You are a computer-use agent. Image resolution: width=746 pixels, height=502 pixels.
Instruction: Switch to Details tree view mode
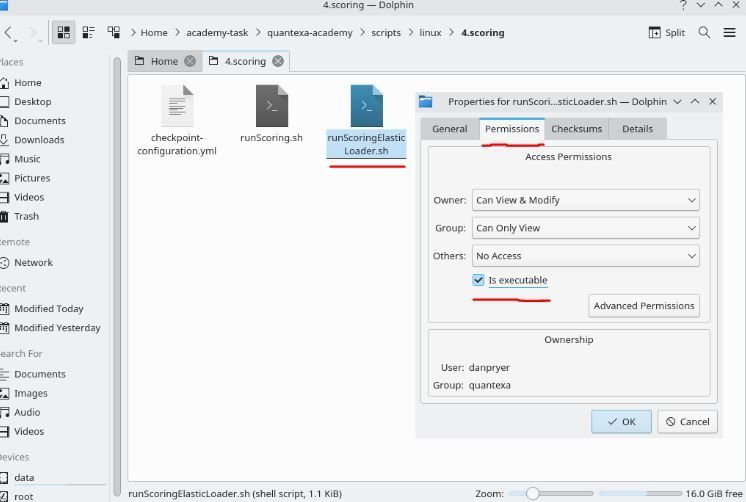coord(113,32)
